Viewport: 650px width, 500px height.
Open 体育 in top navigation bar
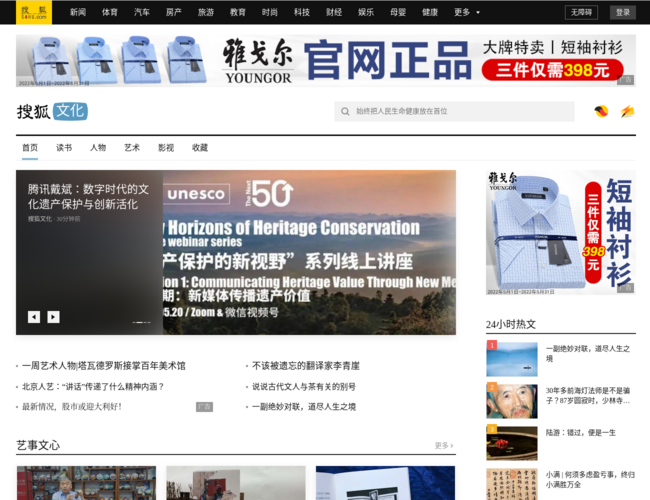(x=109, y=12)
